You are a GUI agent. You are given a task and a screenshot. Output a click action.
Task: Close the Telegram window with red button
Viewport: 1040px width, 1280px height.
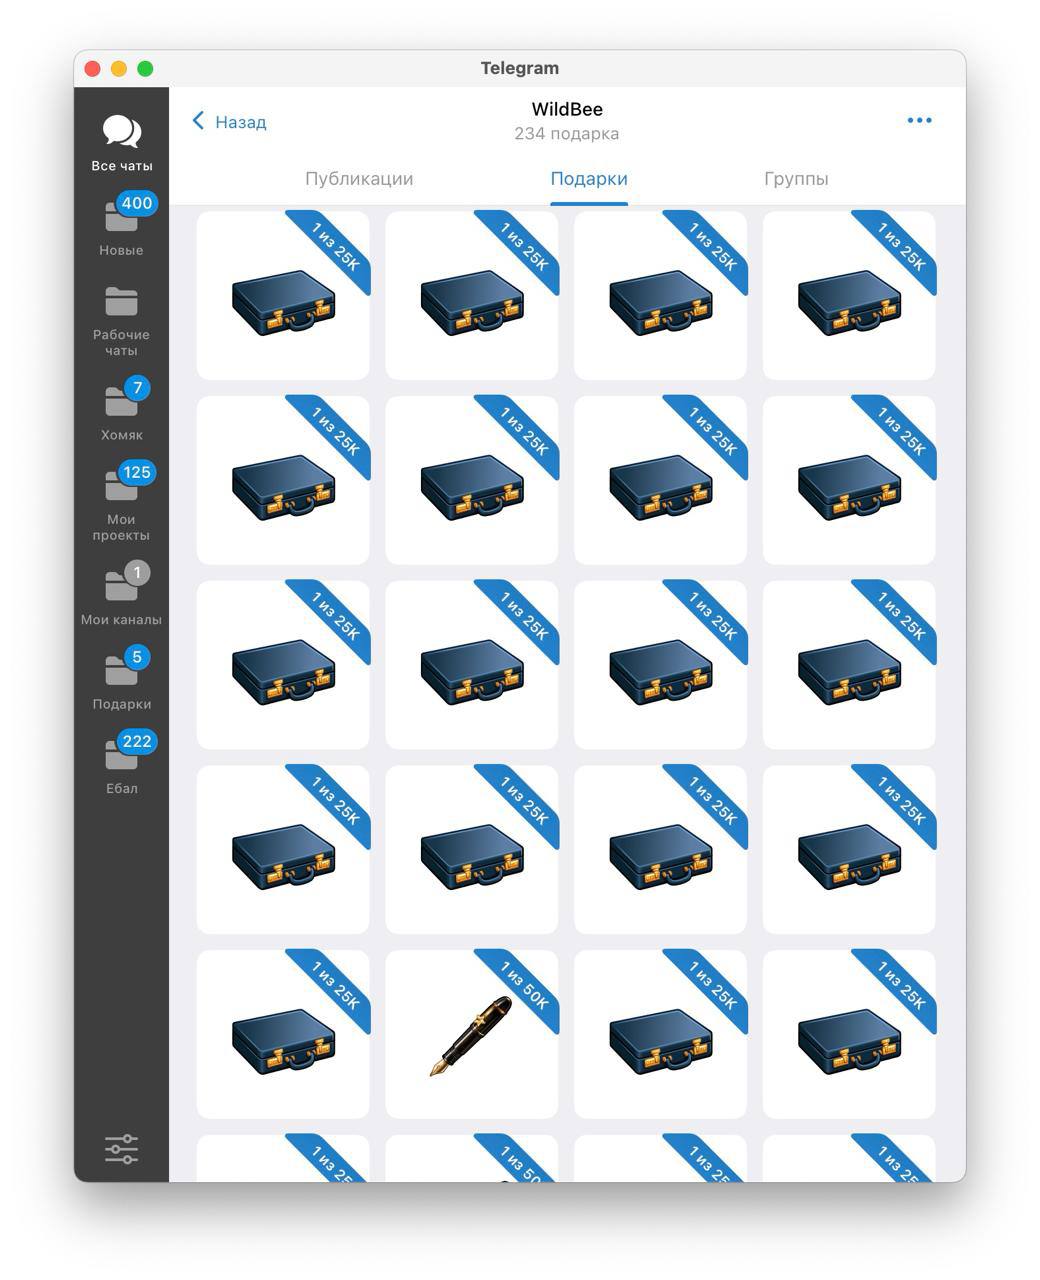(93, 68)
